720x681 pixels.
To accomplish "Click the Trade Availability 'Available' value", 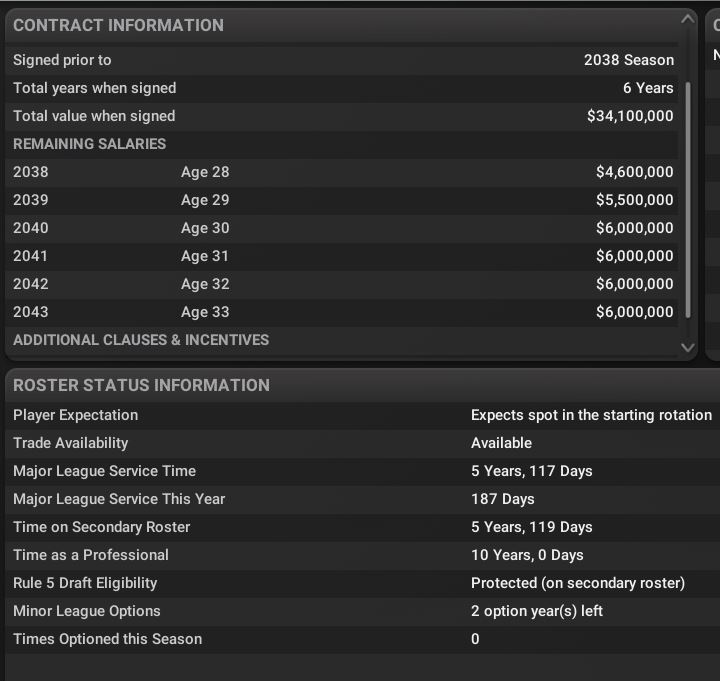I will click(501, 443).
